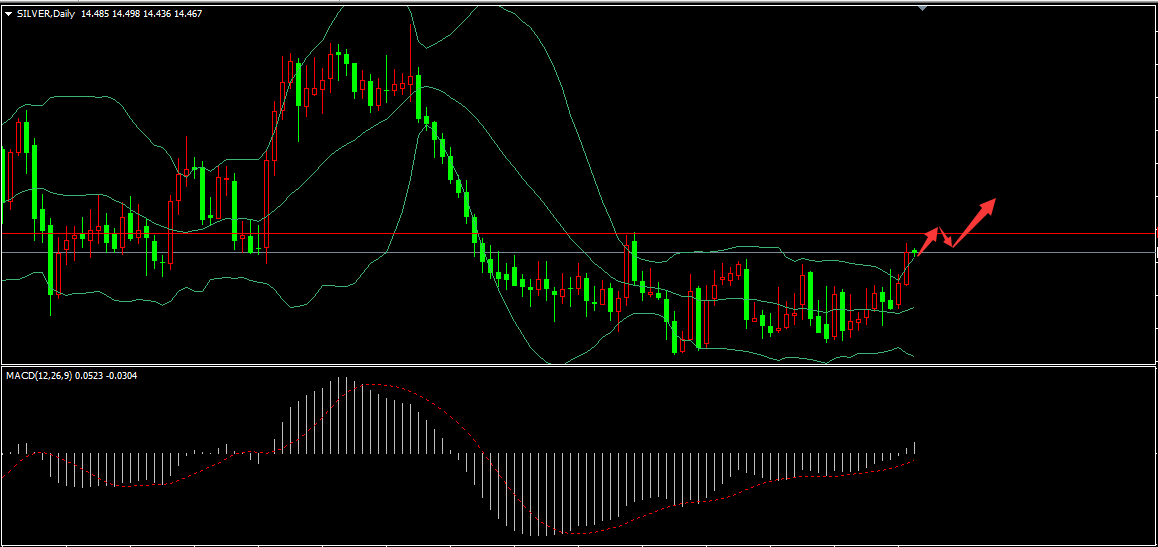This screenshot has width=1158, height=547.
Task: Click the SILVER,Daily chart title text
Action: (x=46, y=14)
